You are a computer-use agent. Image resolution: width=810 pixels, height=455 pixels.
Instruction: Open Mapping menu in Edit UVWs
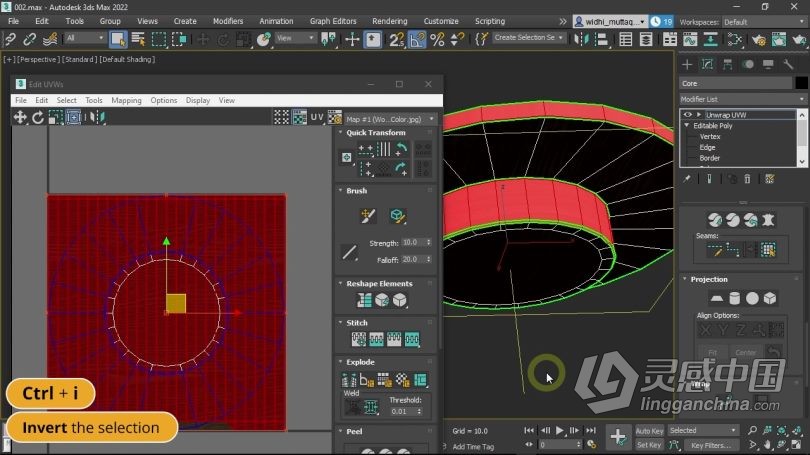126,100
